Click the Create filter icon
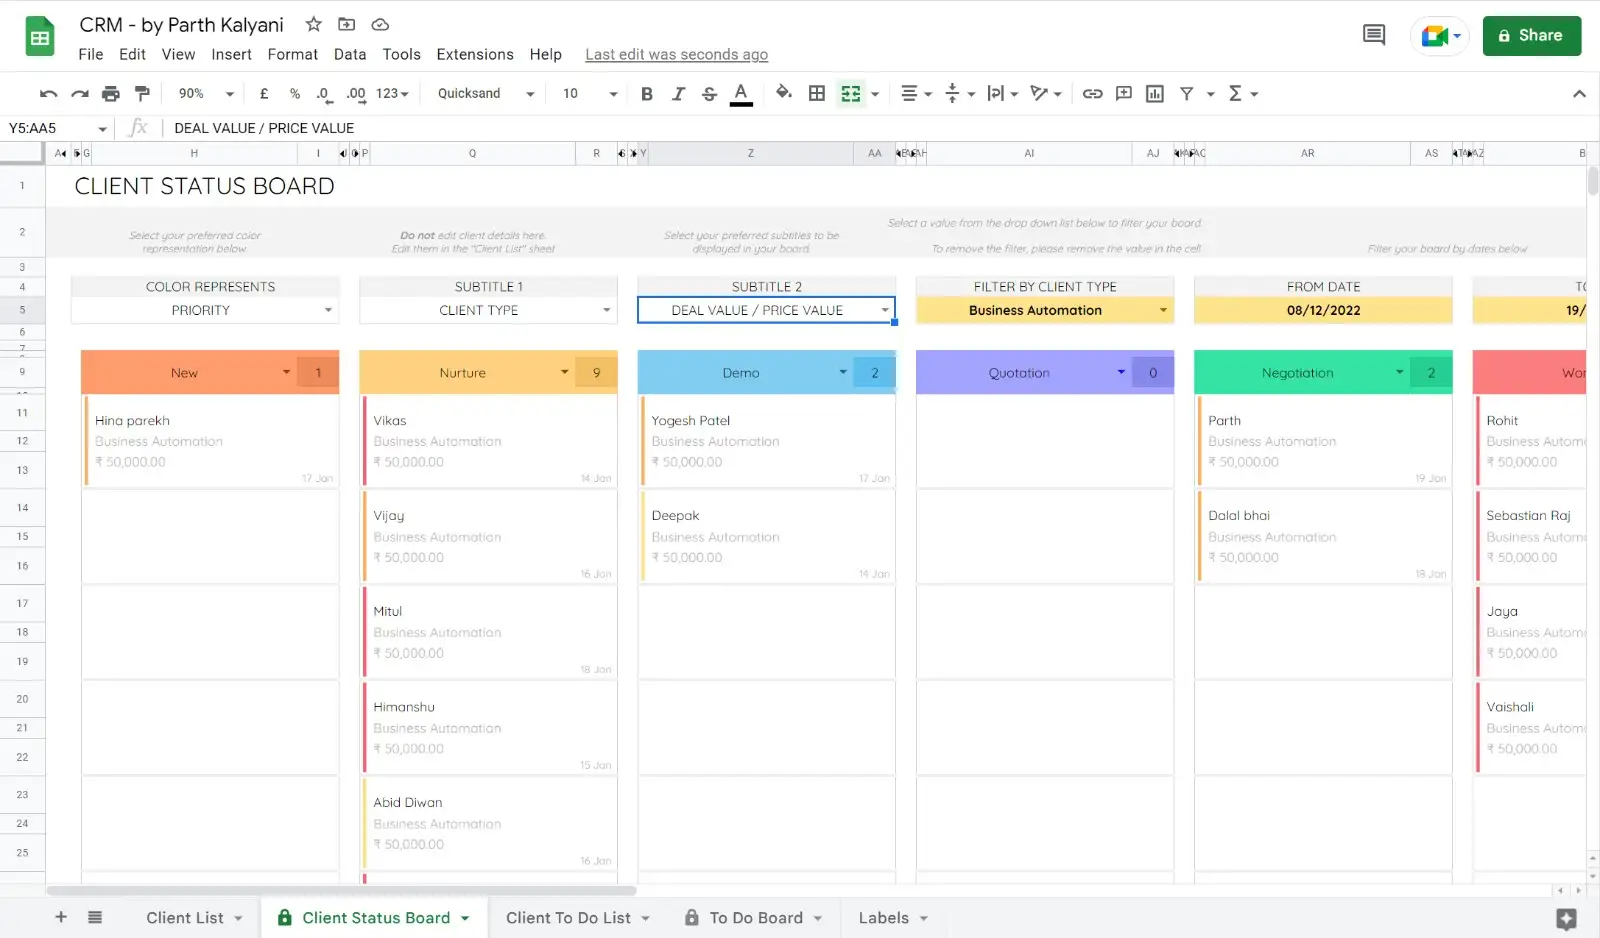The height and width of the screenshot is (938, 1600). [x=1187, y=94]
